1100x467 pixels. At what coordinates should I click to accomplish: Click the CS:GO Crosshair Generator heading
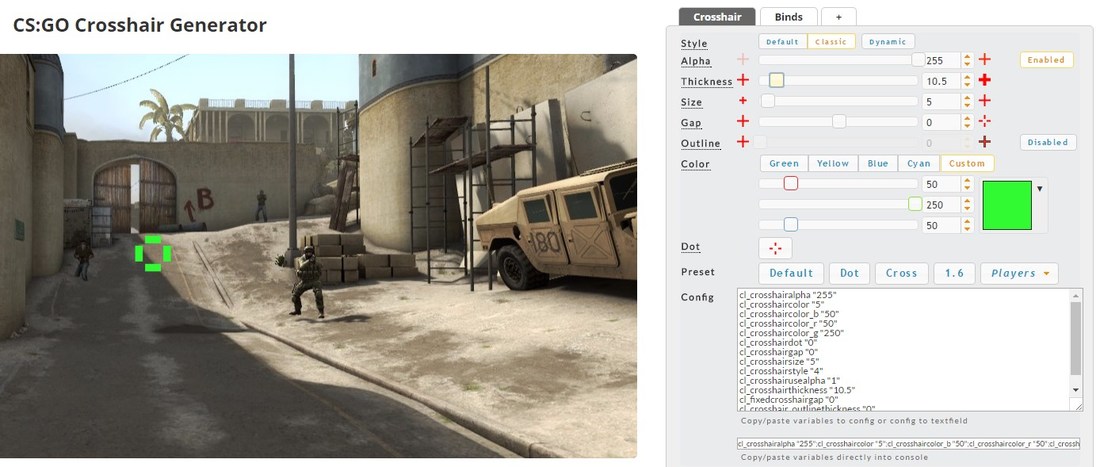tap(140, 25)
